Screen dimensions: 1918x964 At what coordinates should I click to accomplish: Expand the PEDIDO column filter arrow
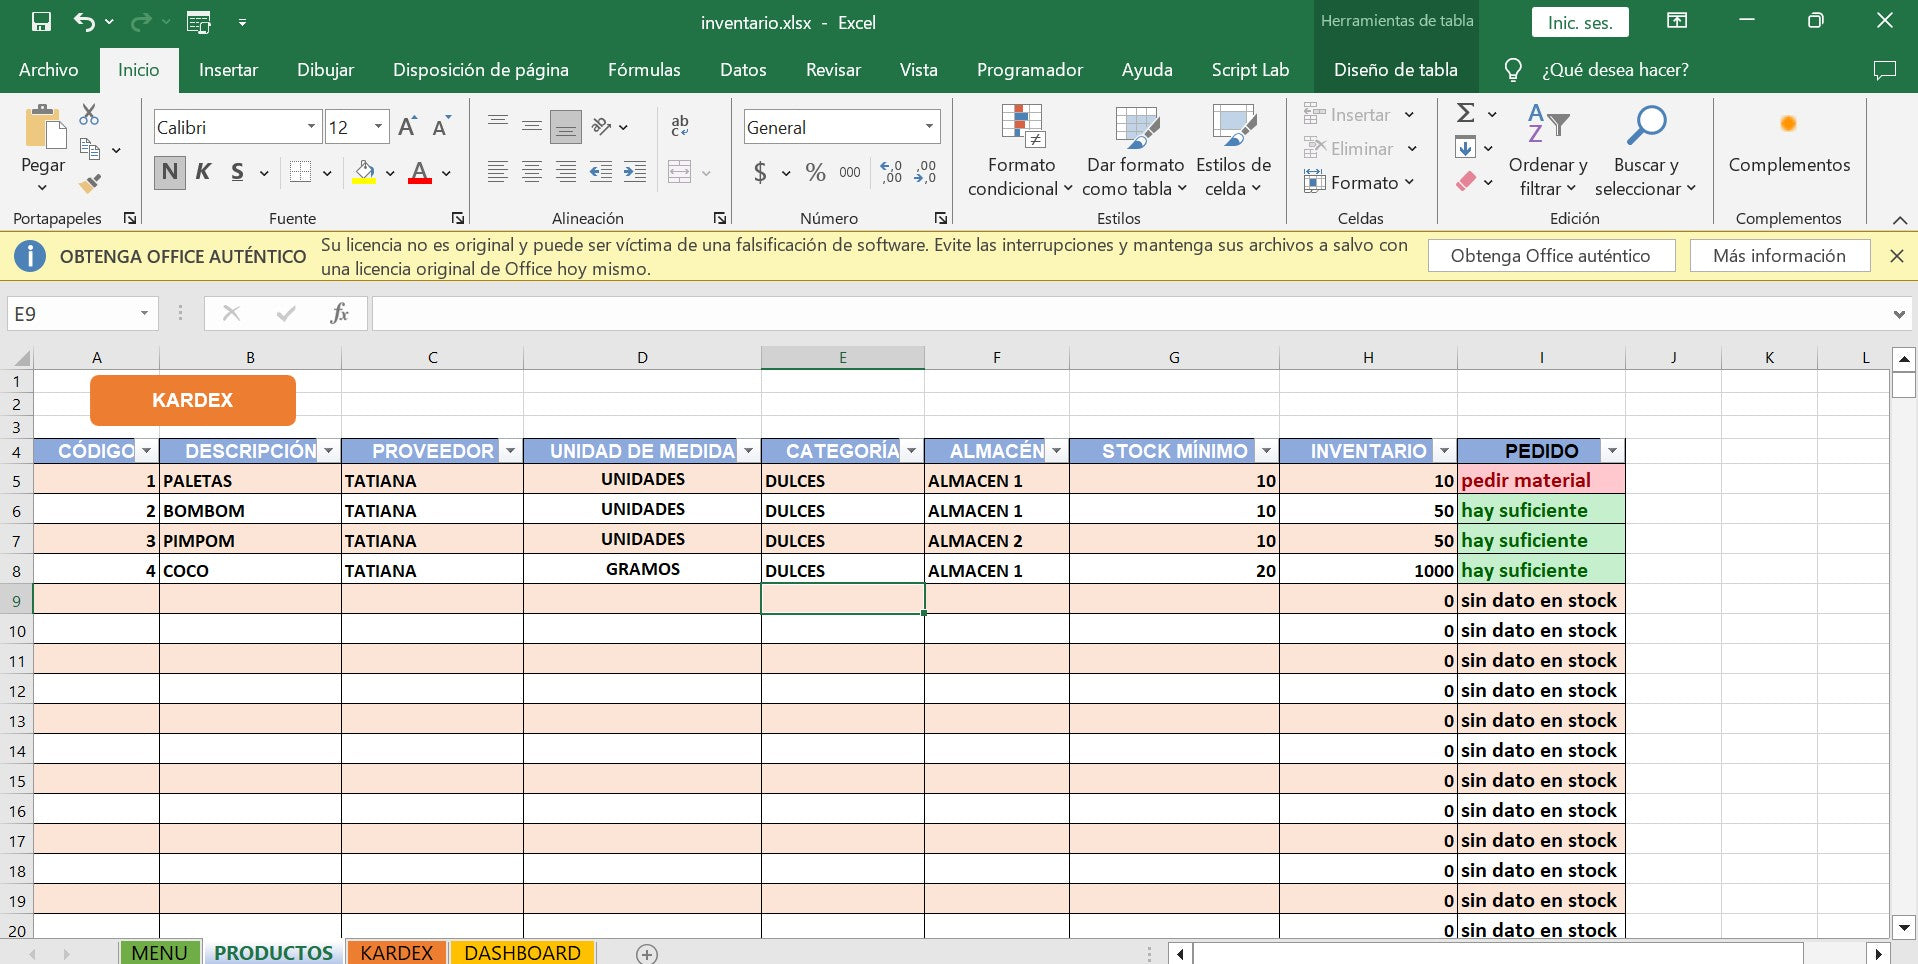(x=1611, y=451)
